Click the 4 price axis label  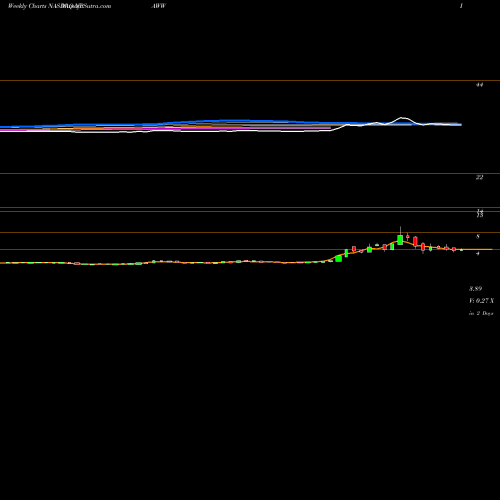coord(478,254)
